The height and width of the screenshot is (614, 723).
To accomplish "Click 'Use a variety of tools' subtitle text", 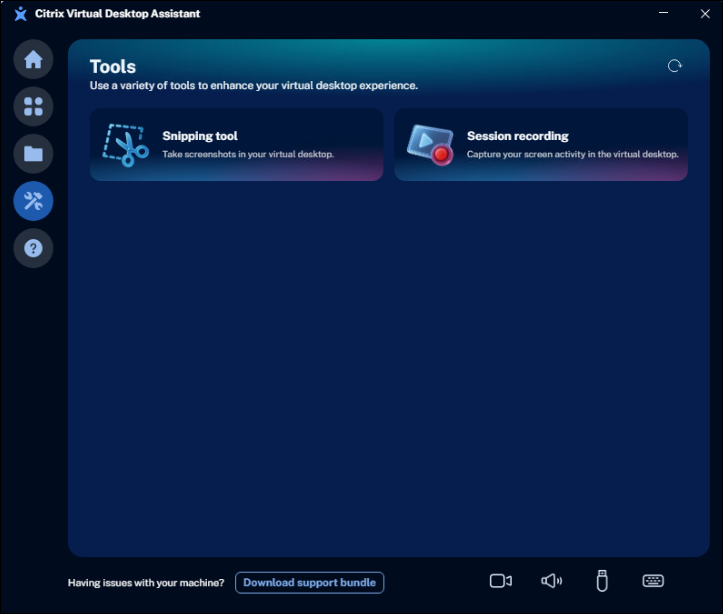I will 254,86.
